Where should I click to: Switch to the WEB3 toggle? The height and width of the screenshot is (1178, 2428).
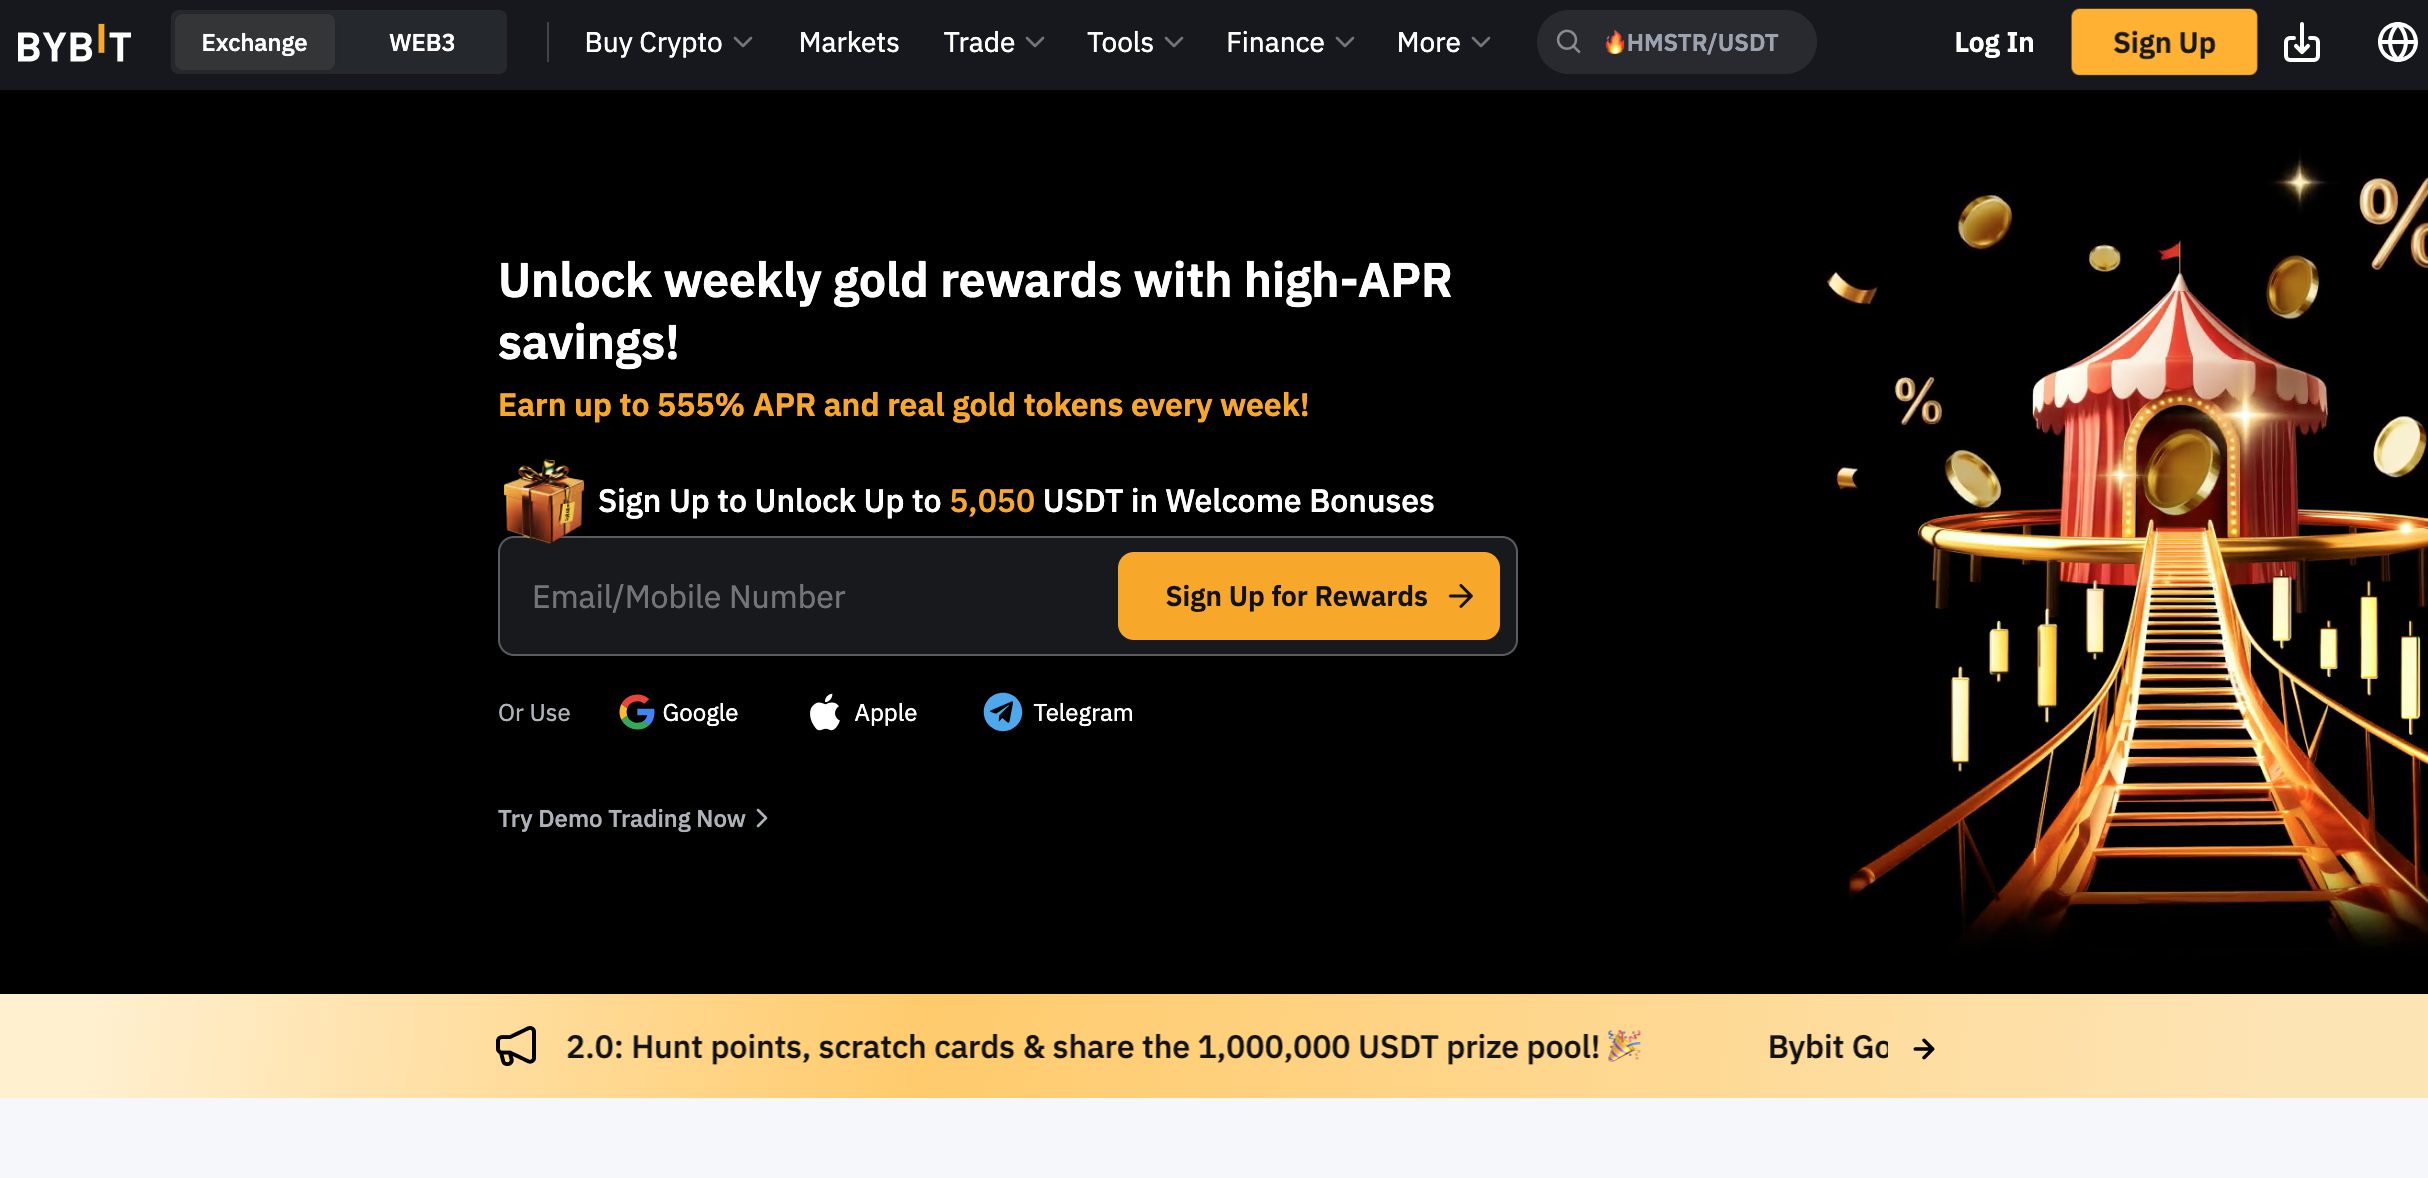click(421, 42)
